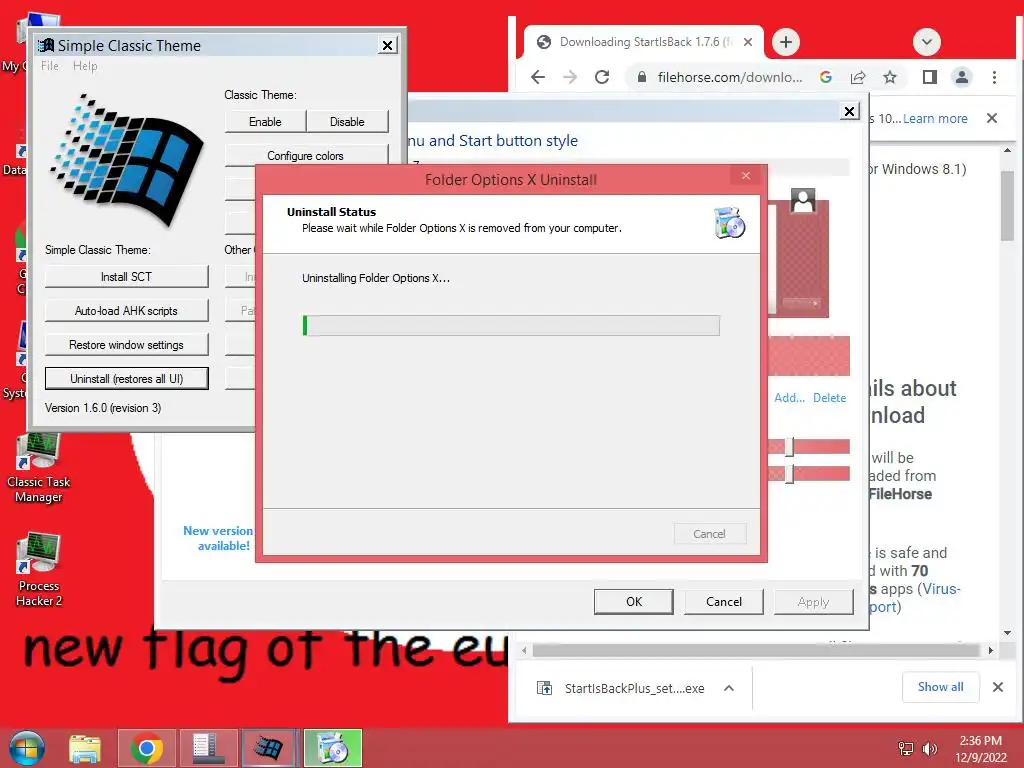Open Classic Task Manager desktop icon
Screen dimensions: 1024x768
click(x=39, y=468)
